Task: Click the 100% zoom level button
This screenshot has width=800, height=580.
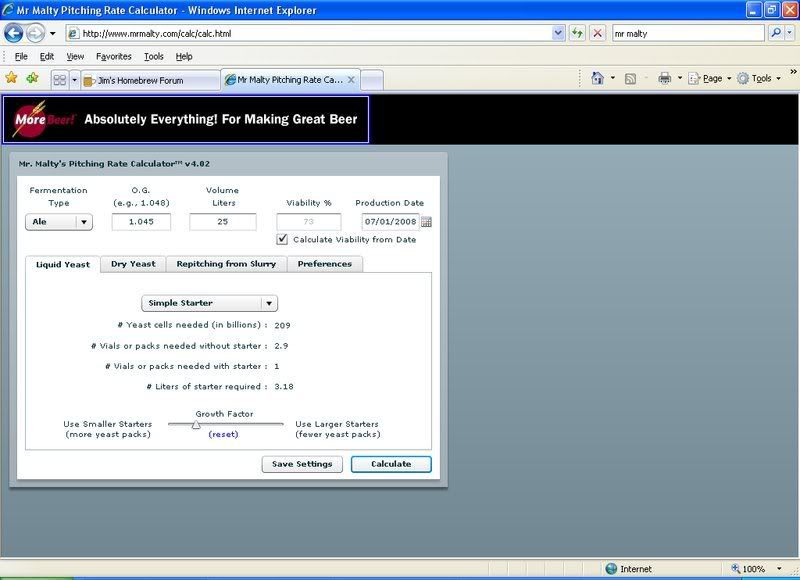Action: click(x=748, y=569)
